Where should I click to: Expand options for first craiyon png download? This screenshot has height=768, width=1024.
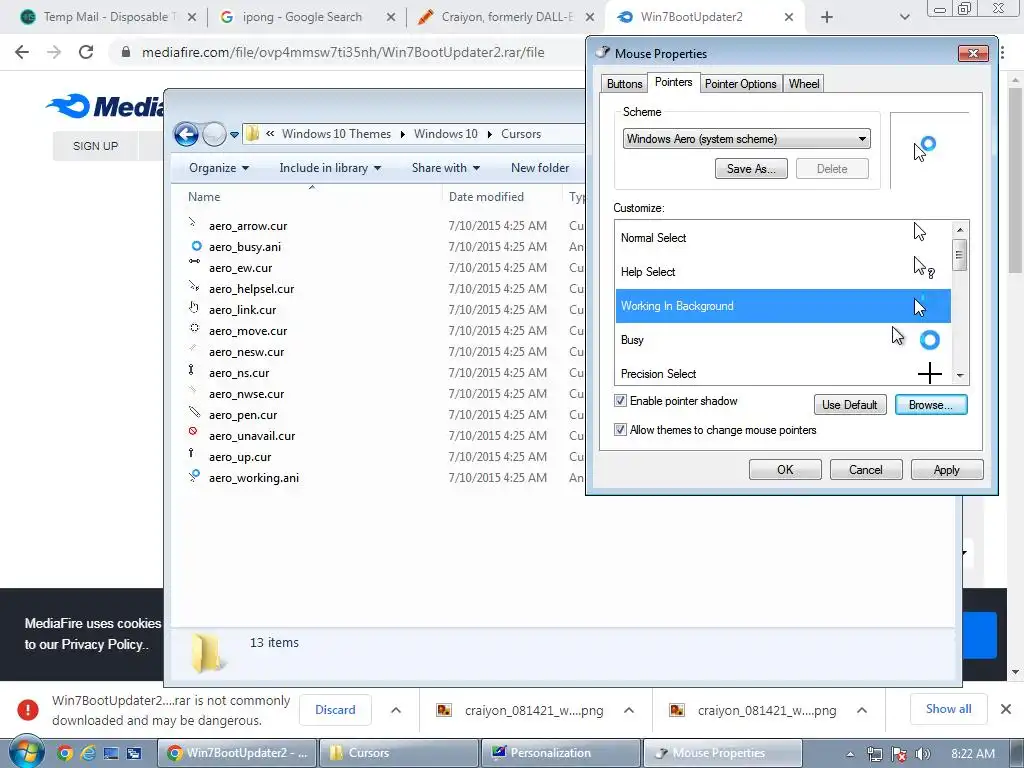pos(629,710)
